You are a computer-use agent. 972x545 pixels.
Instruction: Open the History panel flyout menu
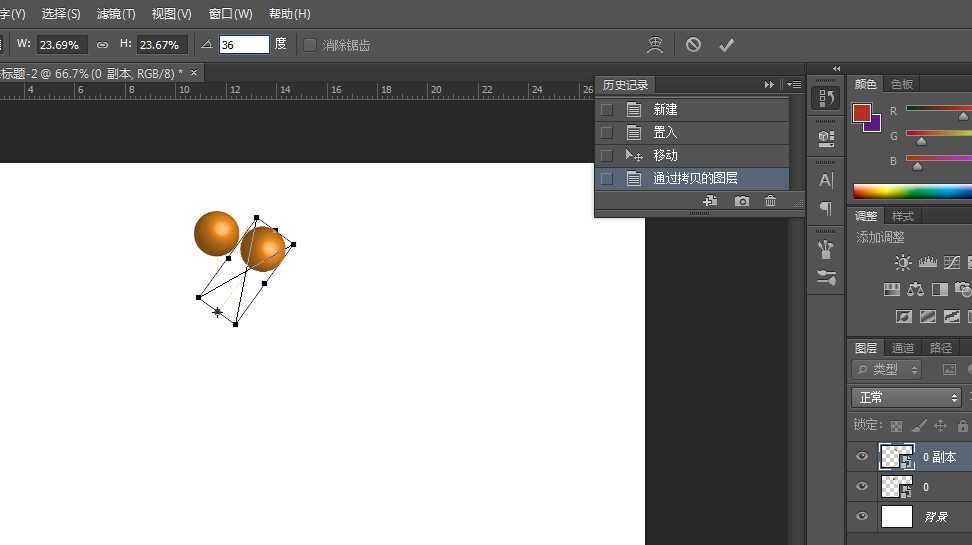(x=794, y=85)
